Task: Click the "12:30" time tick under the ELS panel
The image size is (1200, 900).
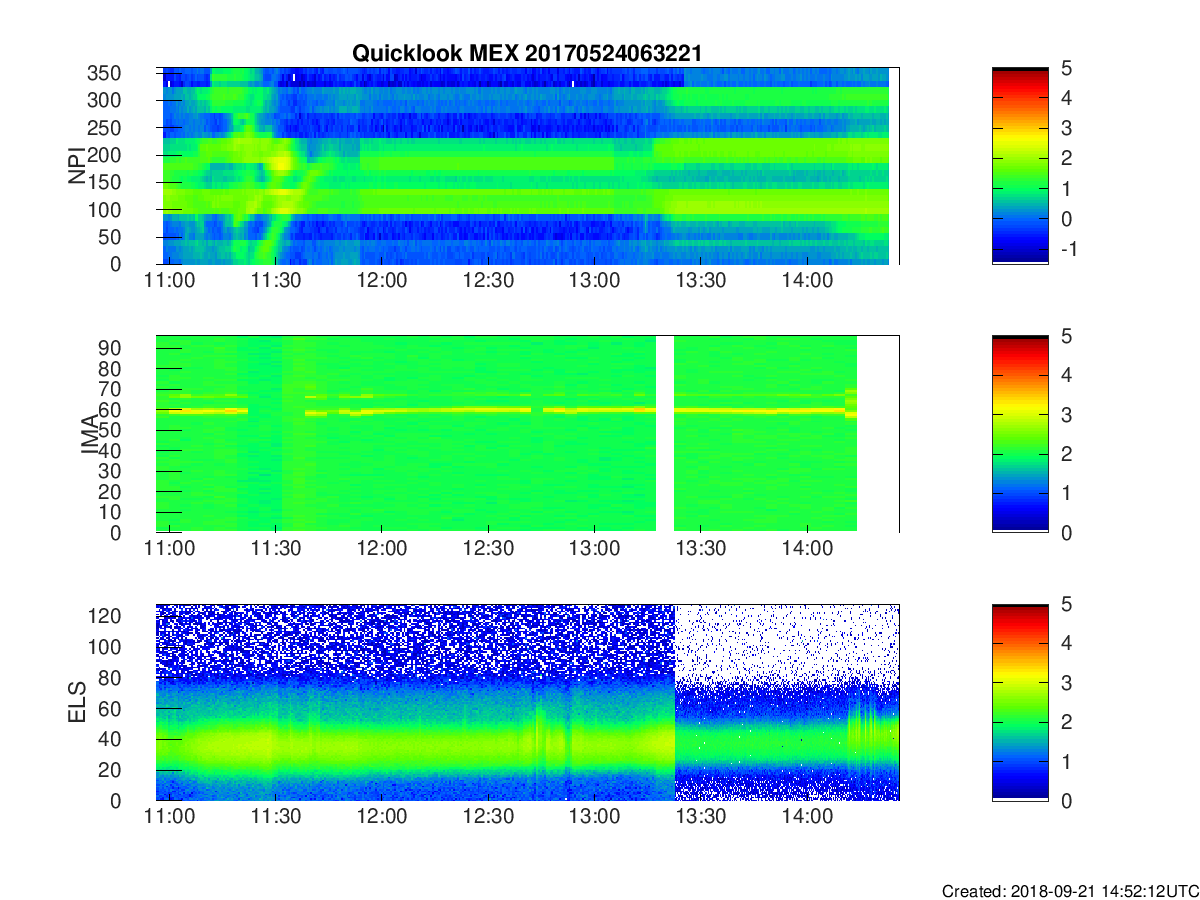Action: [488, 818]
